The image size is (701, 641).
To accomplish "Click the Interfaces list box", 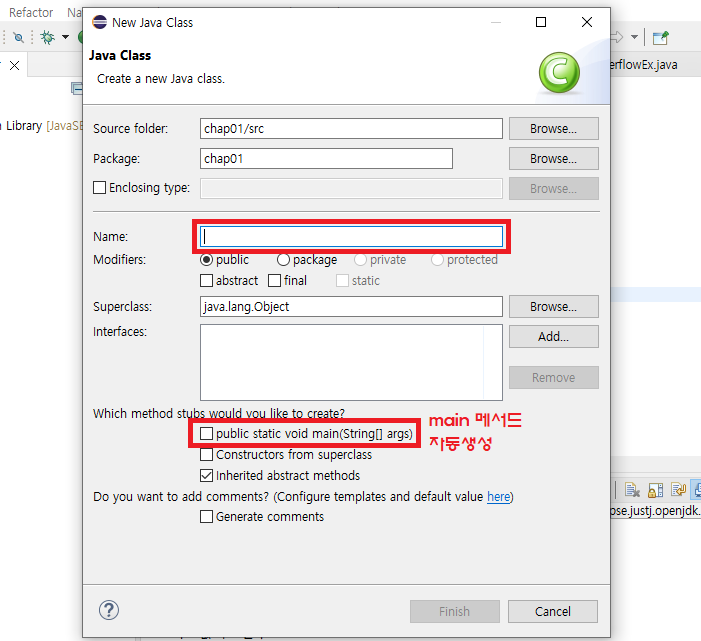I will (x=351, y=363).
